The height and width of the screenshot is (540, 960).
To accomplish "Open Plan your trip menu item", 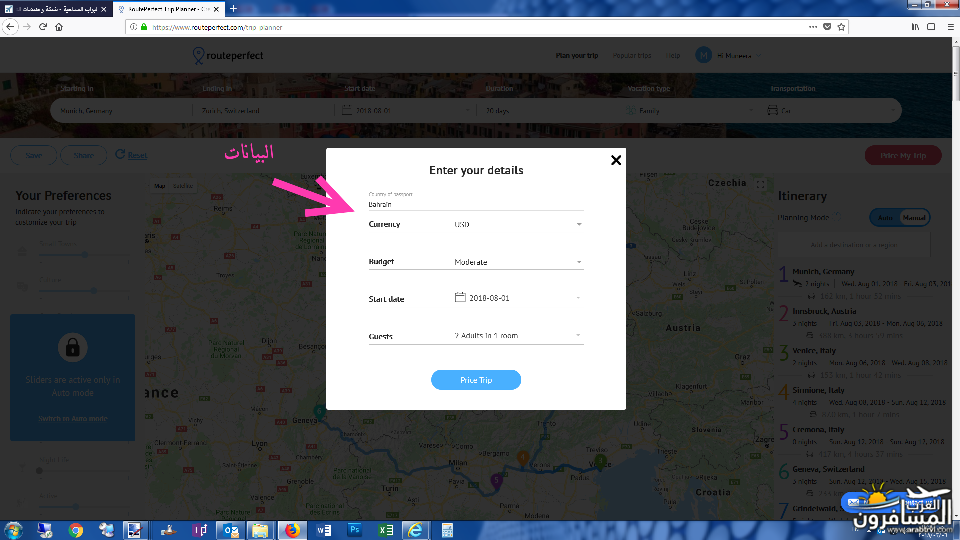I will click(577, 56).
